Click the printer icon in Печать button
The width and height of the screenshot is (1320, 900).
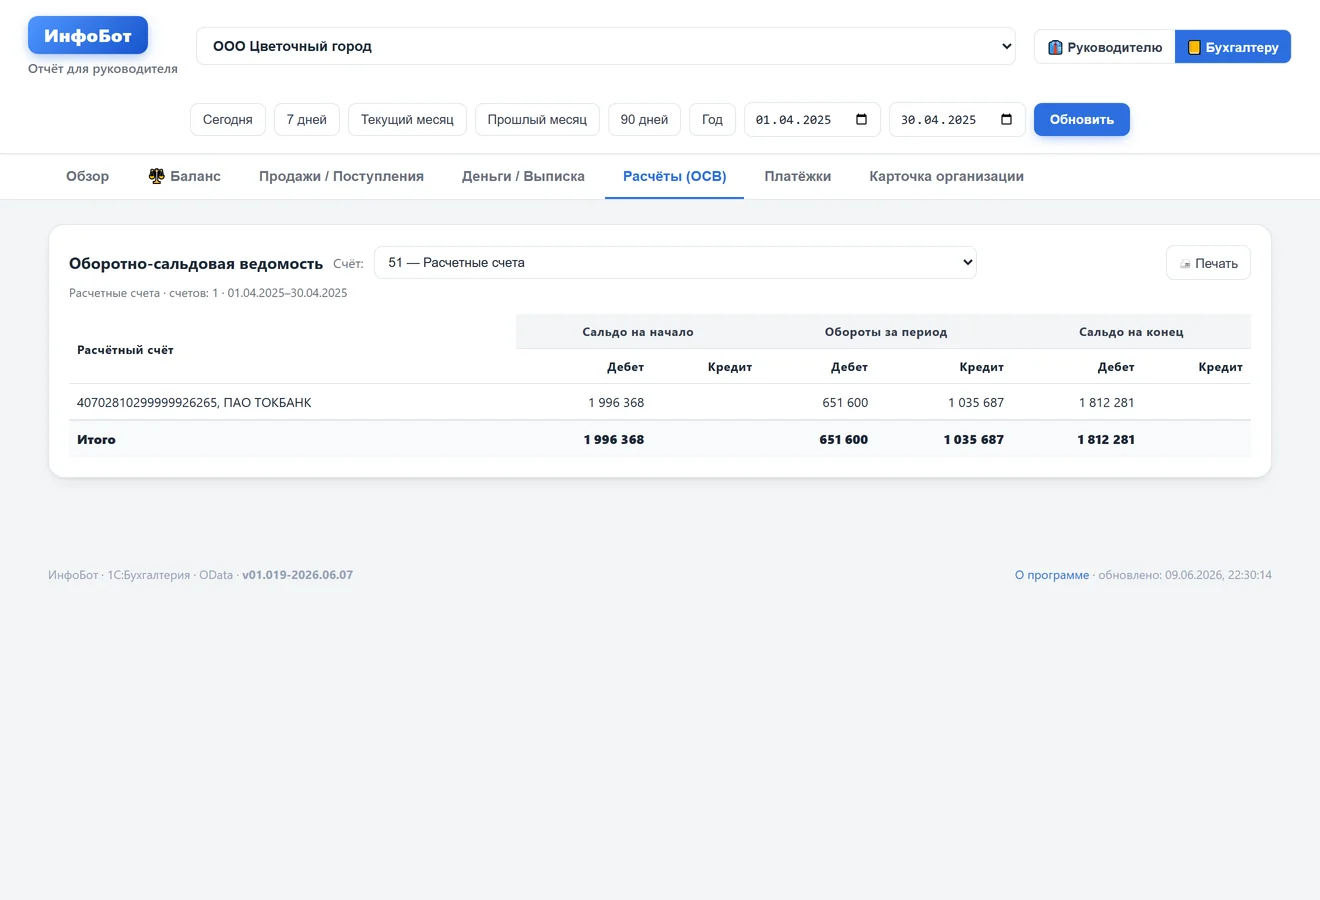point(1185,264)
